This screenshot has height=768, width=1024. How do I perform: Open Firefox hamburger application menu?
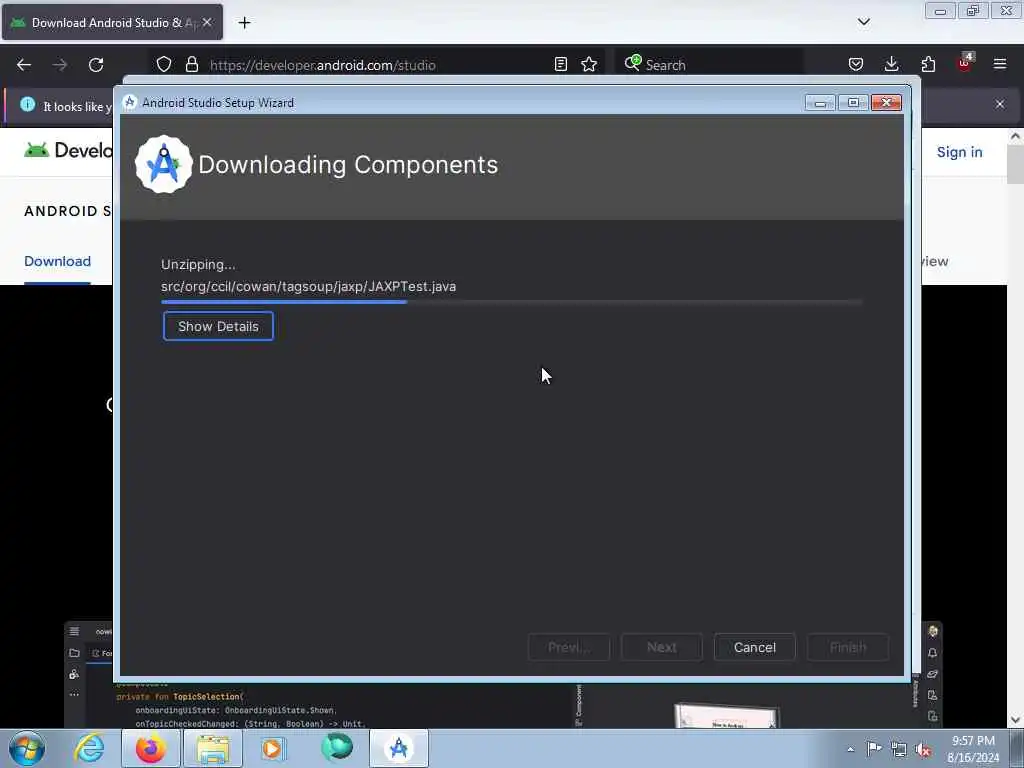click(1000, 64)
